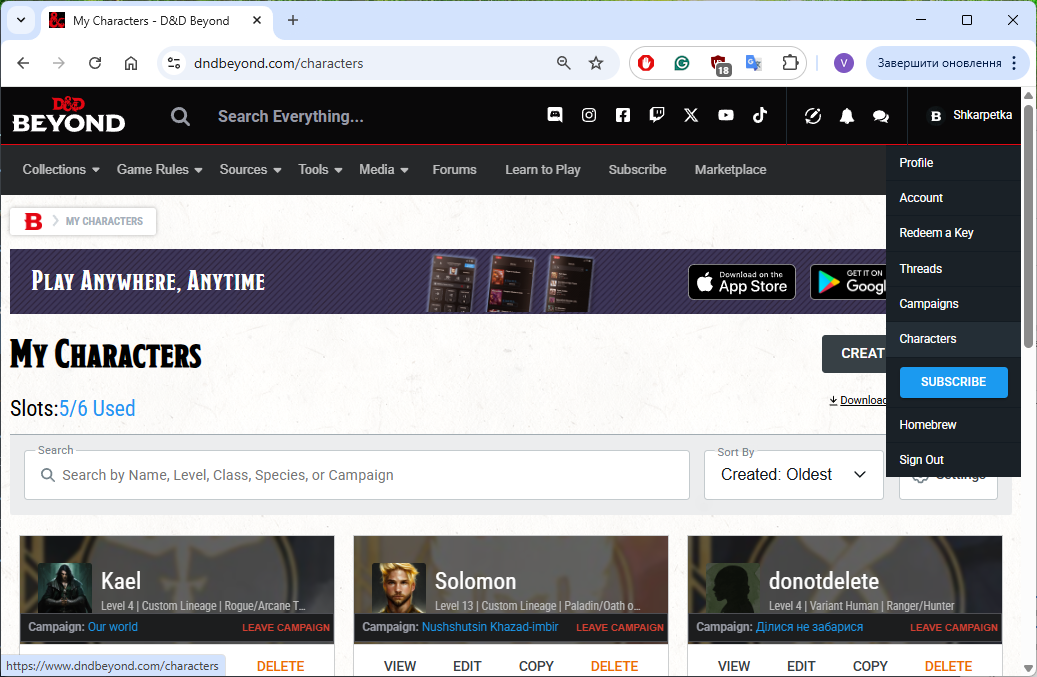Select Redeem a Key menu entry

coord(936,232)
